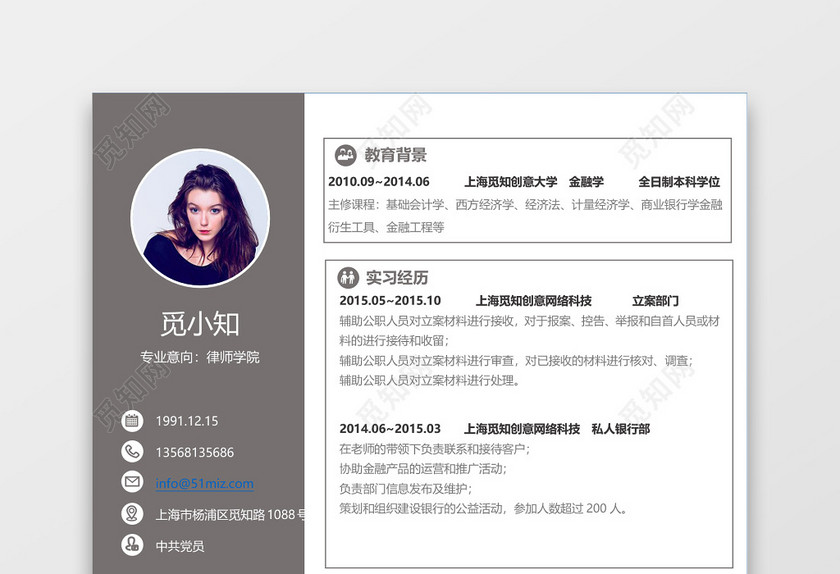Click 全日制本科学位 degree text
The height and width of the screenshot is (574, 840).
pos(679,182)
